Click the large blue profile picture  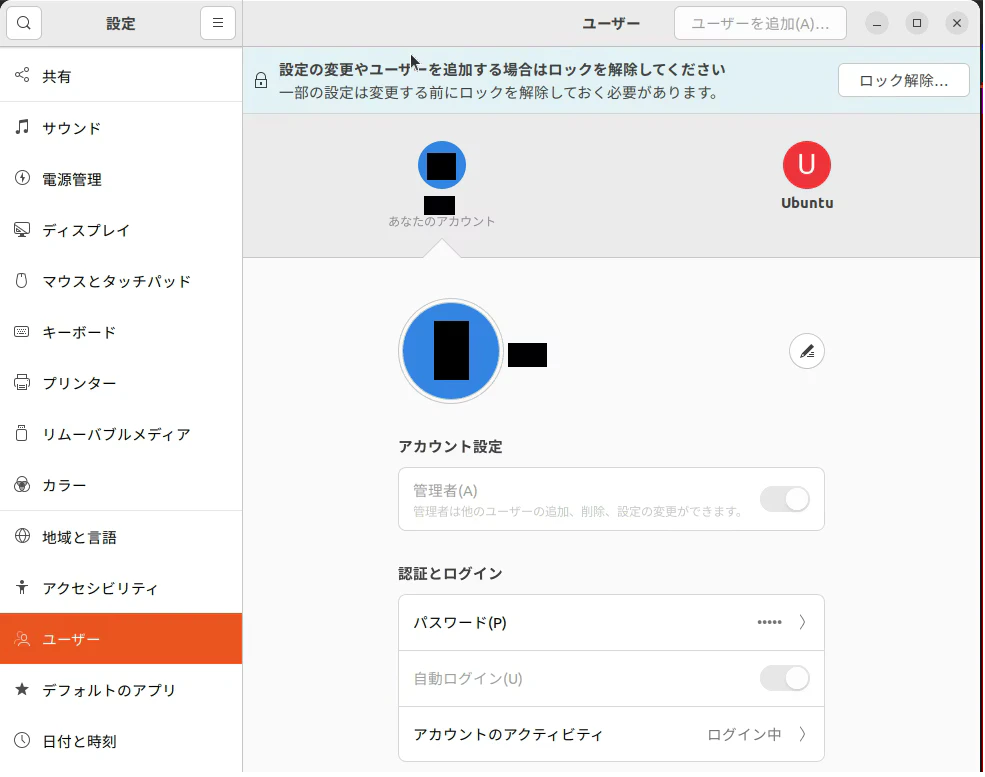[x=451, y=351]
